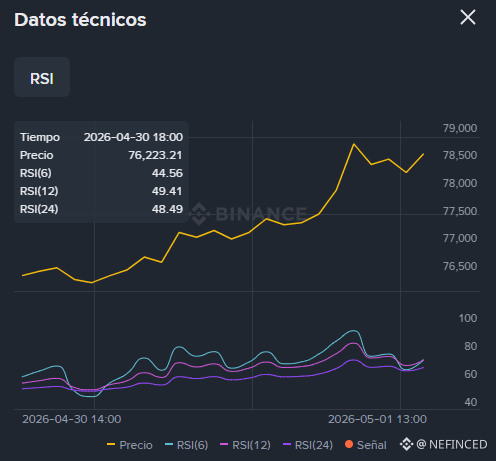Click the 2026-05-01 13:00 time label
Image resolution: width=496 pixels, height=461 pixels.
[x=377, y=419]
